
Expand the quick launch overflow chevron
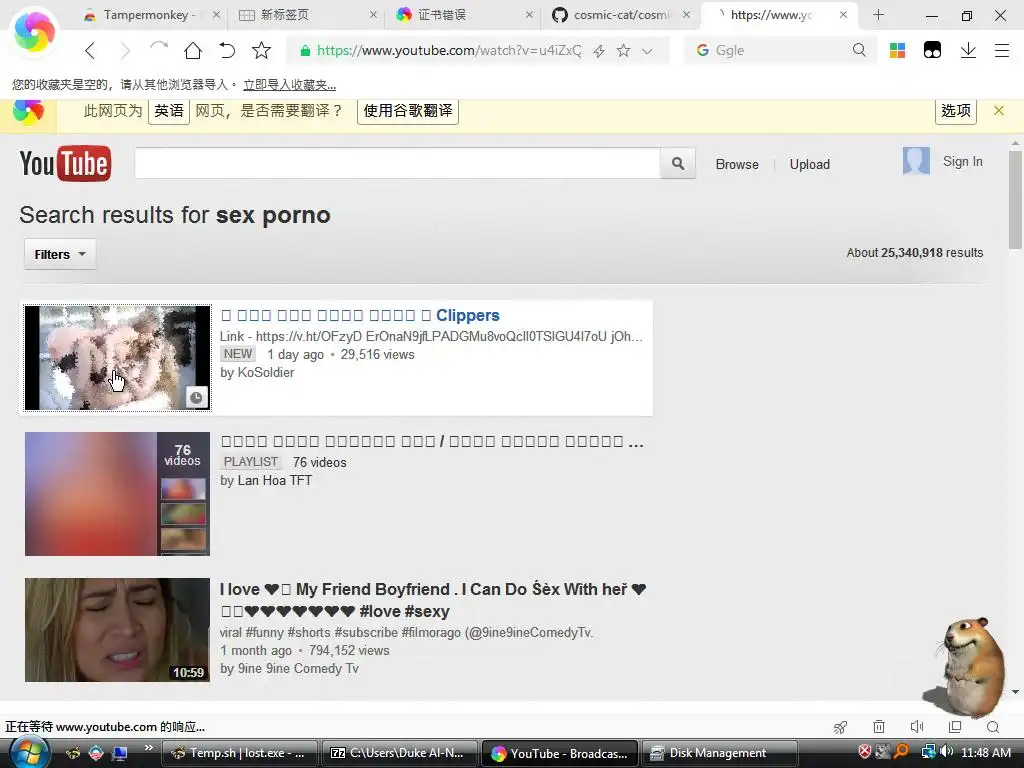(148, 748)
